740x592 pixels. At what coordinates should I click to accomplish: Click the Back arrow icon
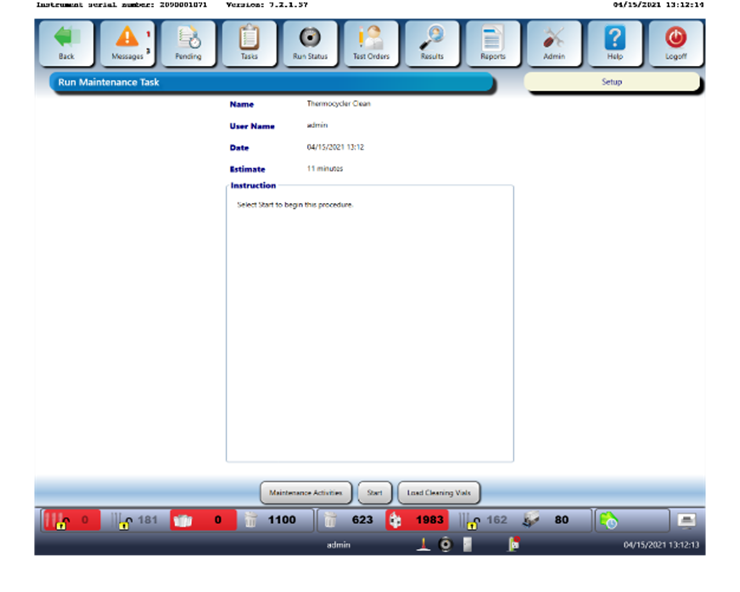66,39
